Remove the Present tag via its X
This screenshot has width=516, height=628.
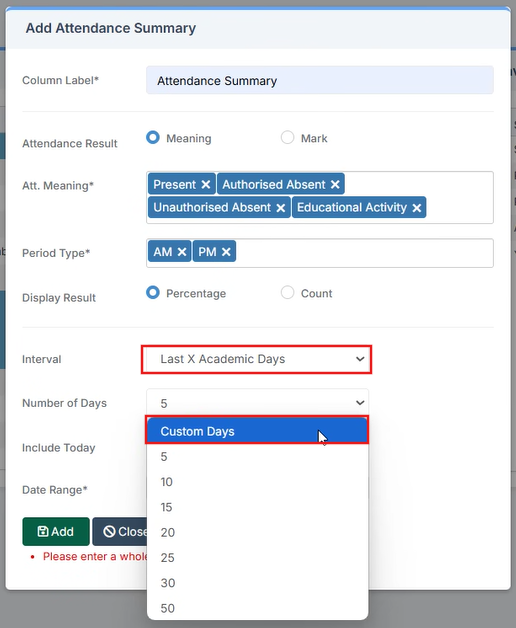pos(206,185)
